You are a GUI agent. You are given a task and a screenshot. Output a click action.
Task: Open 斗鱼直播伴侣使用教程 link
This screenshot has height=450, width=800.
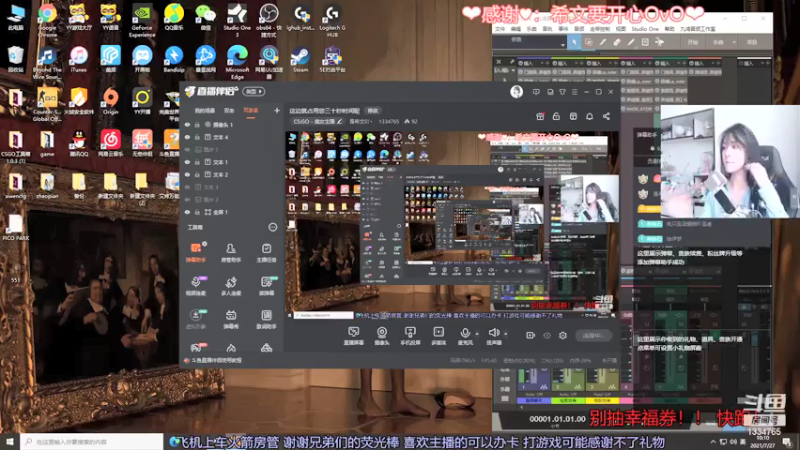(x=216, y=360)
